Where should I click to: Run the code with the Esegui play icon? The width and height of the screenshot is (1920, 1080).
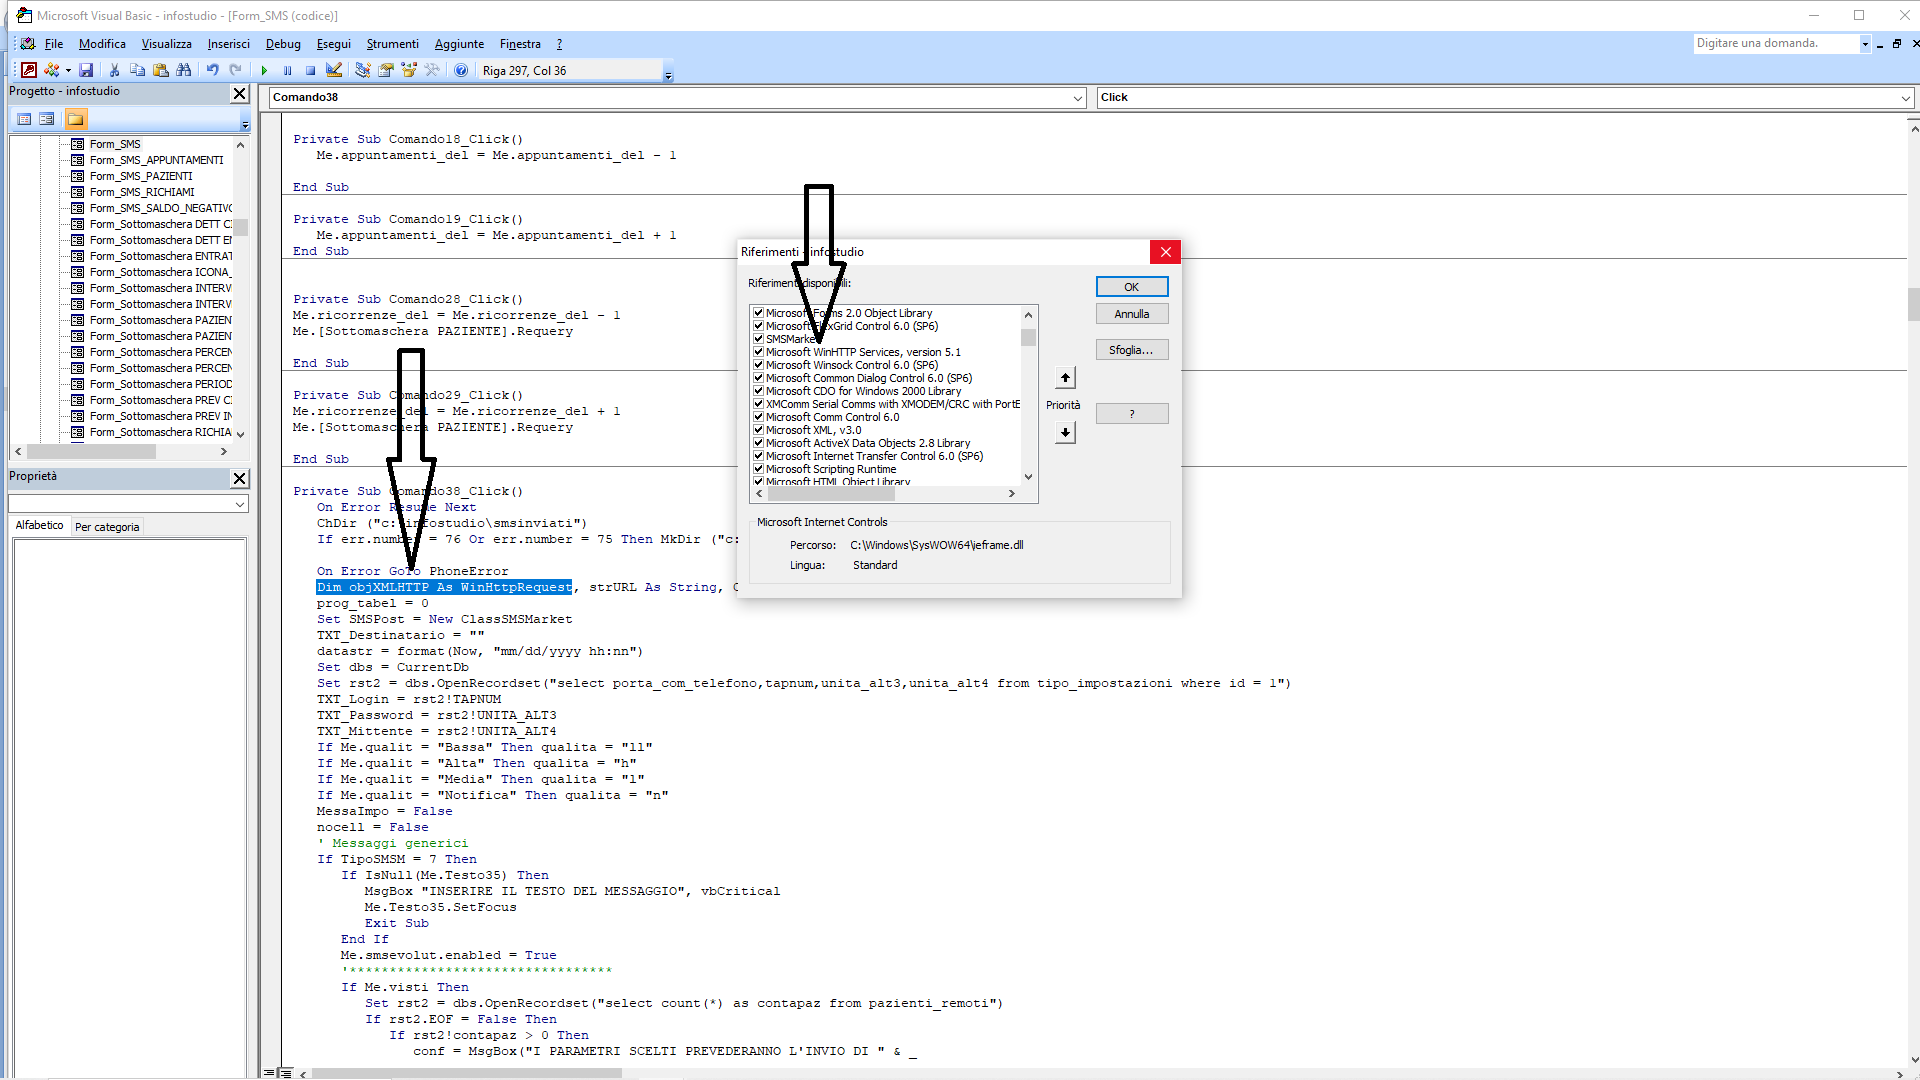[263, 70]
